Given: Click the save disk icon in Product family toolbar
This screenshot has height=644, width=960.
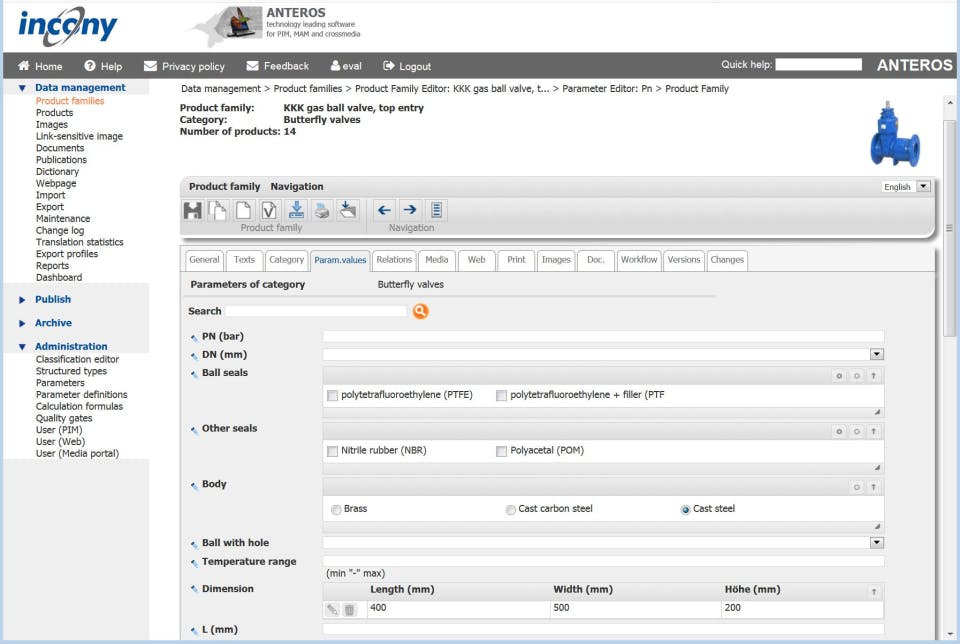Looking at the screenshot, I should [192, 211].
